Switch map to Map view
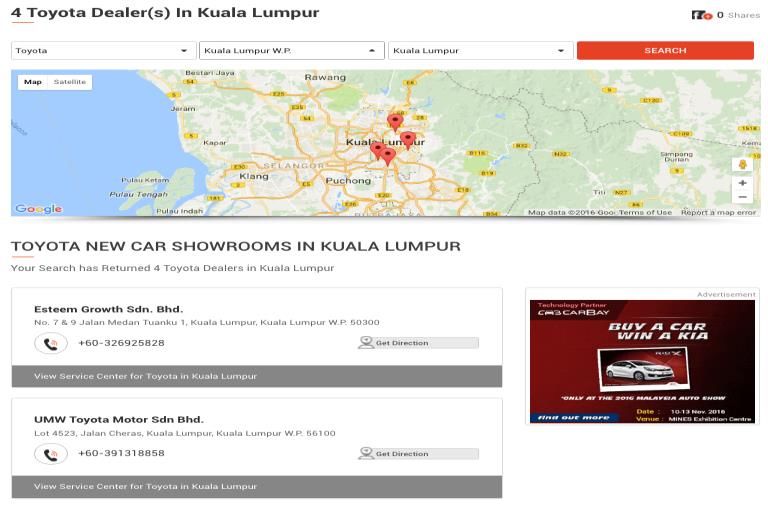The height and width of the screenshot is (506, 768). (33, 82)
